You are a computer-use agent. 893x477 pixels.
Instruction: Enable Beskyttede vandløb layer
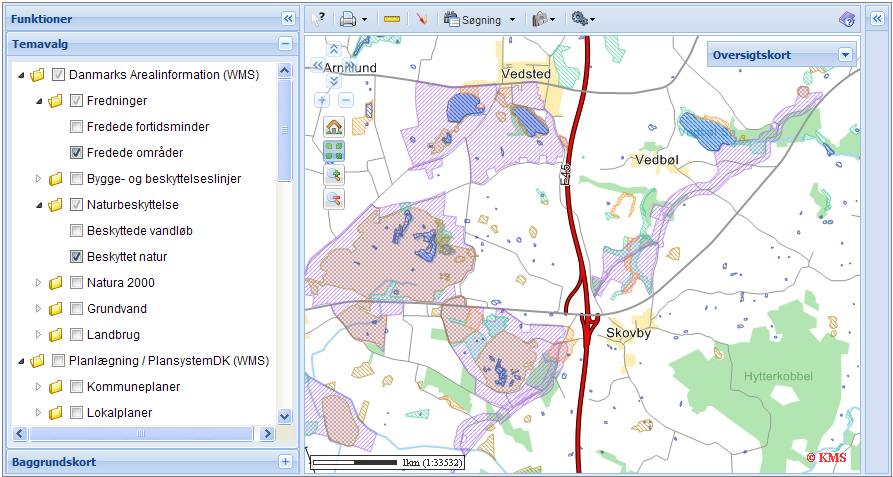tap(76, 231)
